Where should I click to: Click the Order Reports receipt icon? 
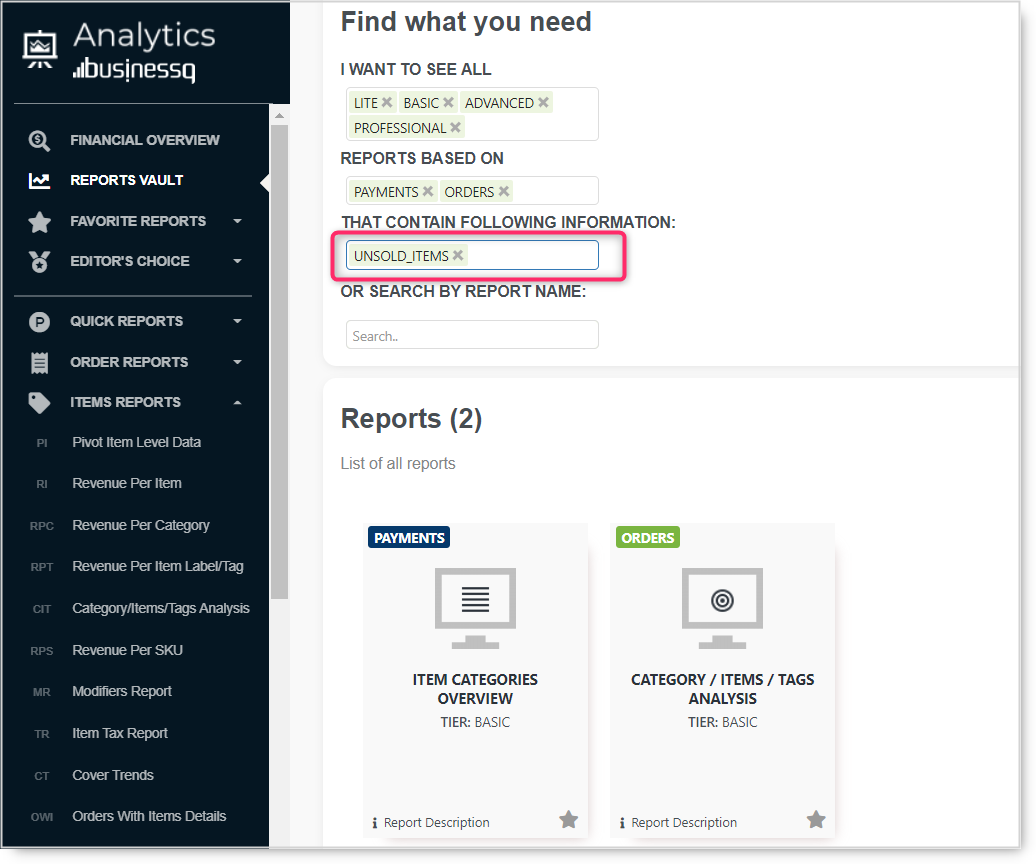click(x=39, y=363)
